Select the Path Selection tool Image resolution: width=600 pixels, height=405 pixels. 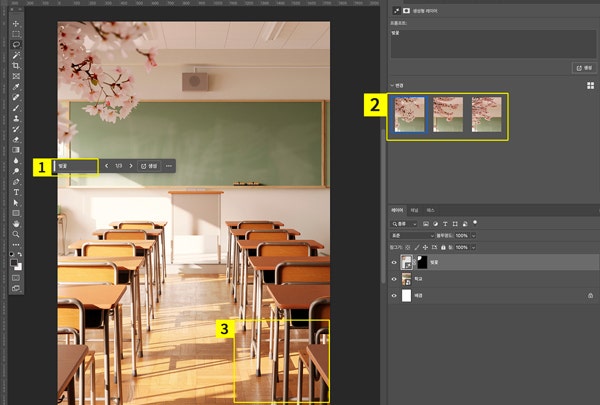pyautogui.click(x=16, y=202)
